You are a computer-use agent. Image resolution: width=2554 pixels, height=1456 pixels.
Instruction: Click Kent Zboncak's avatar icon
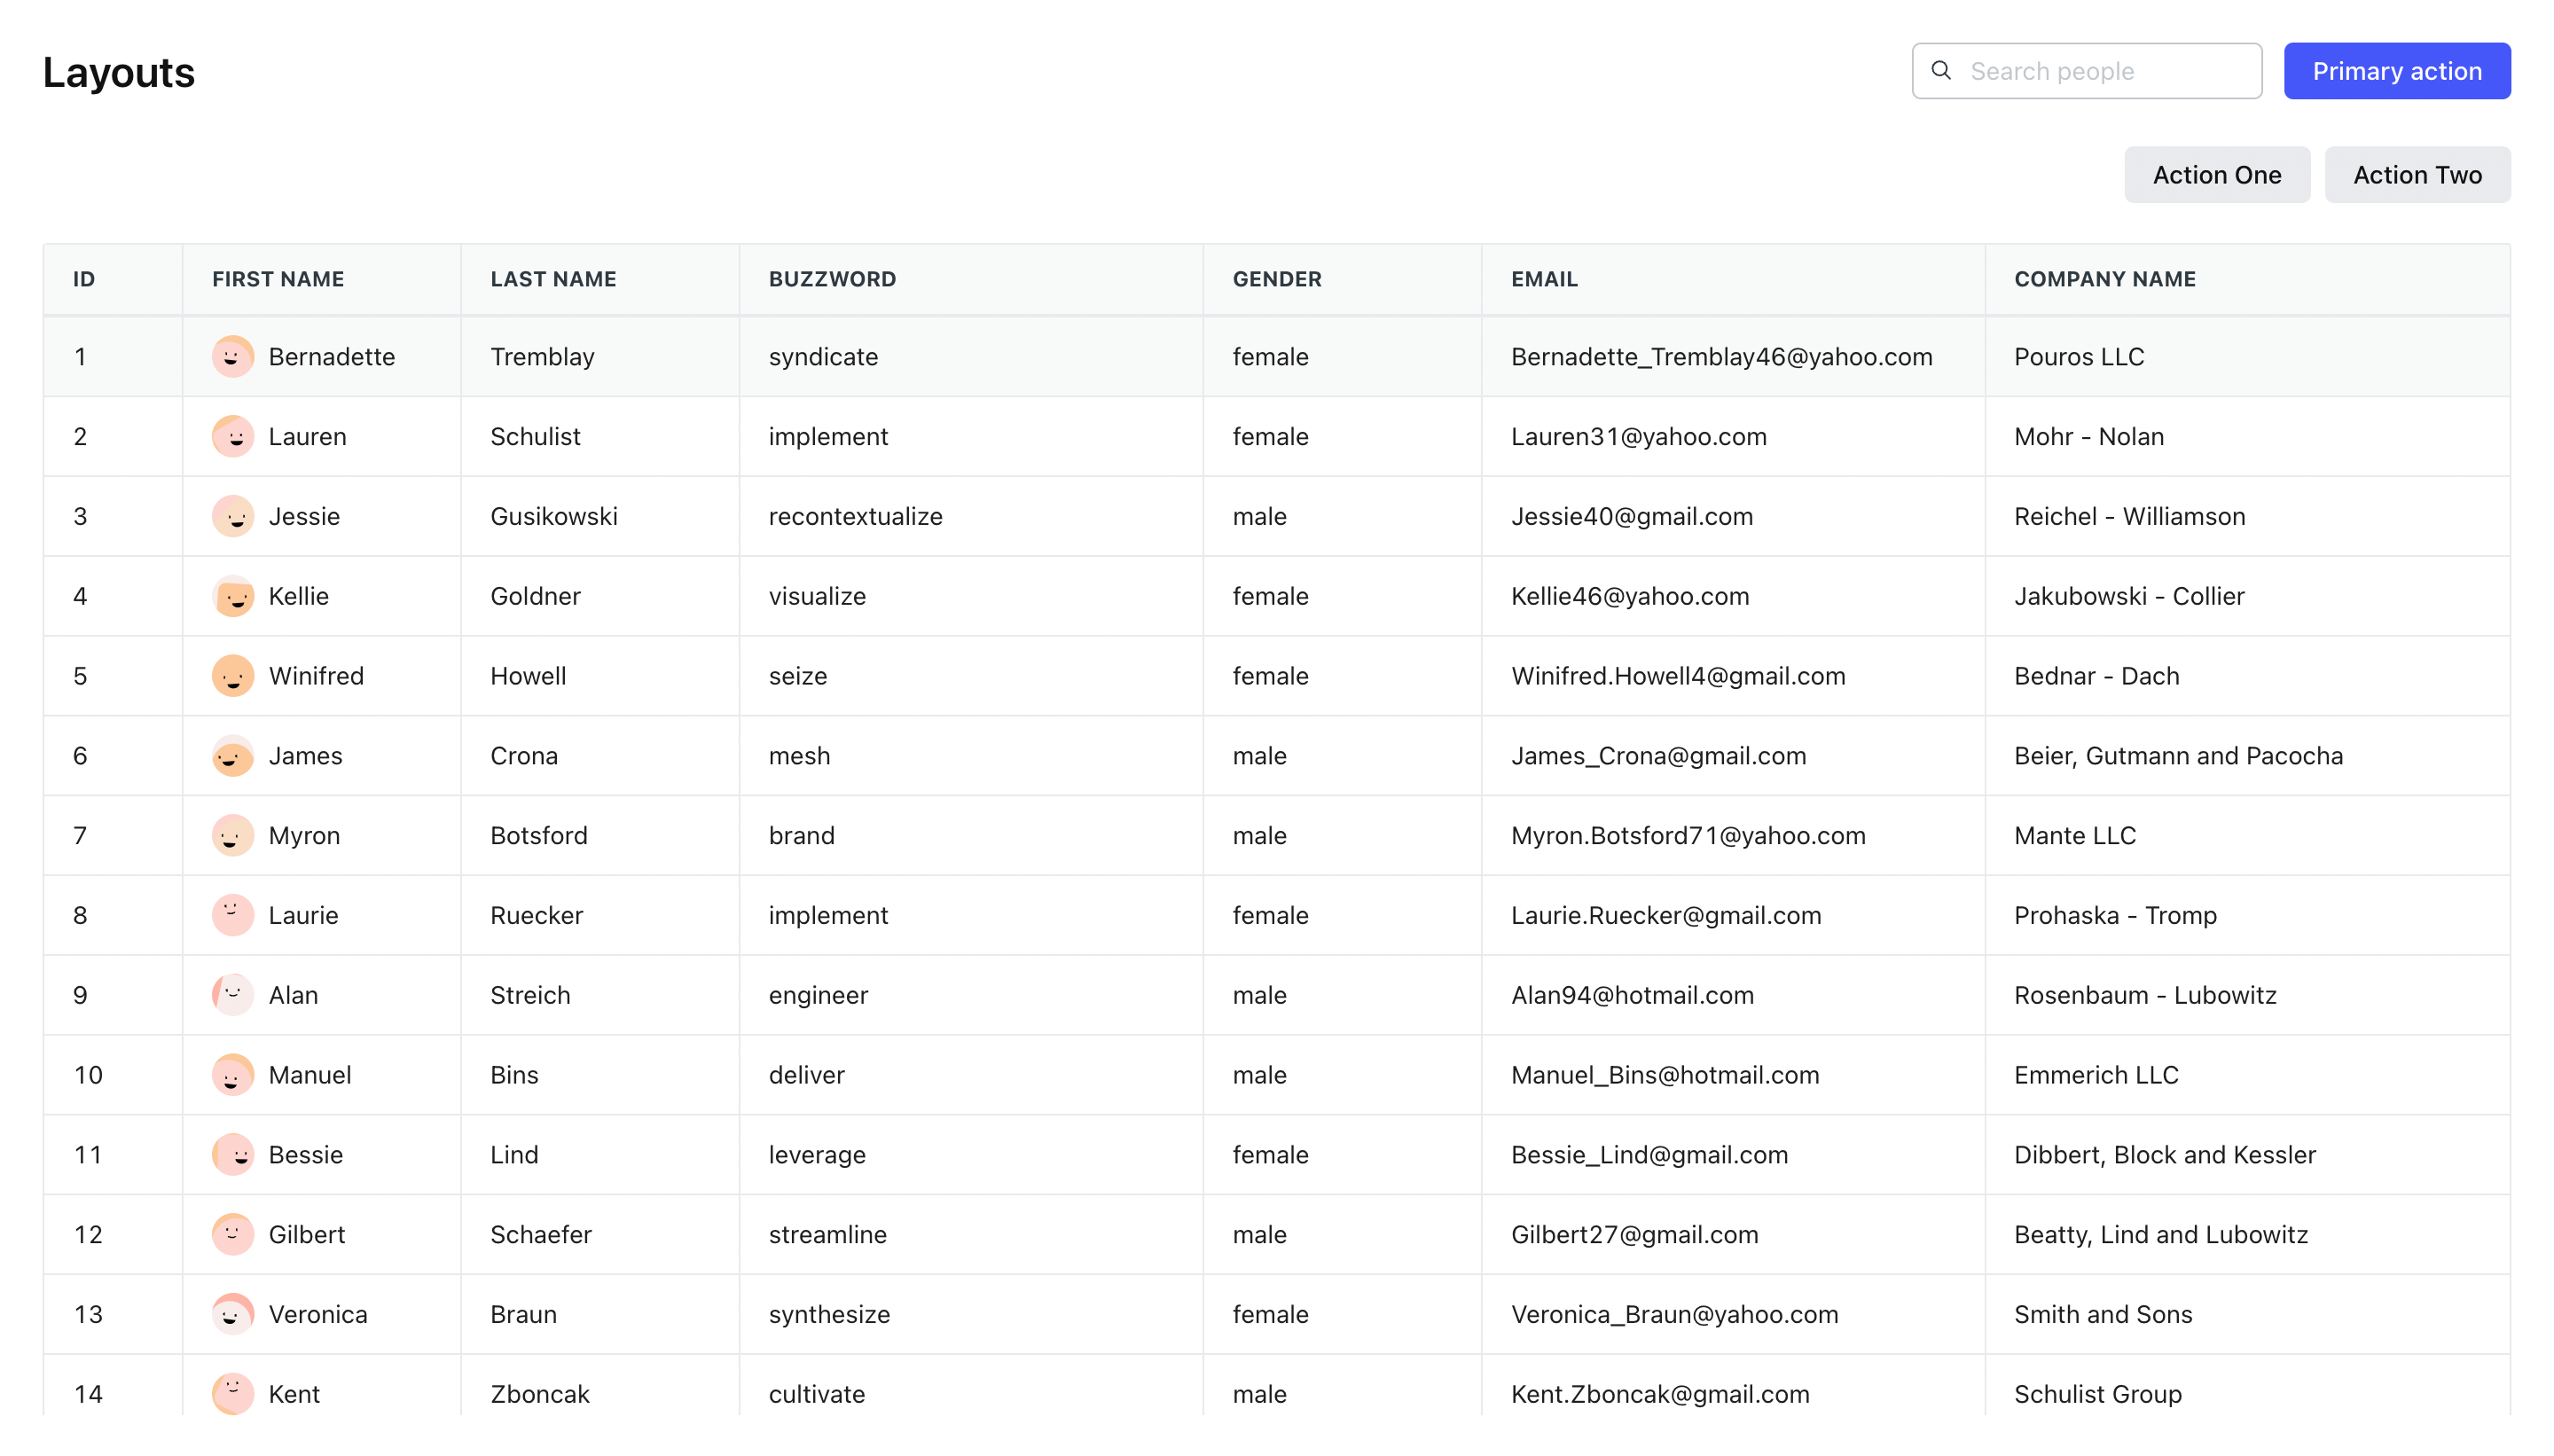click(x=232, y=1393)
